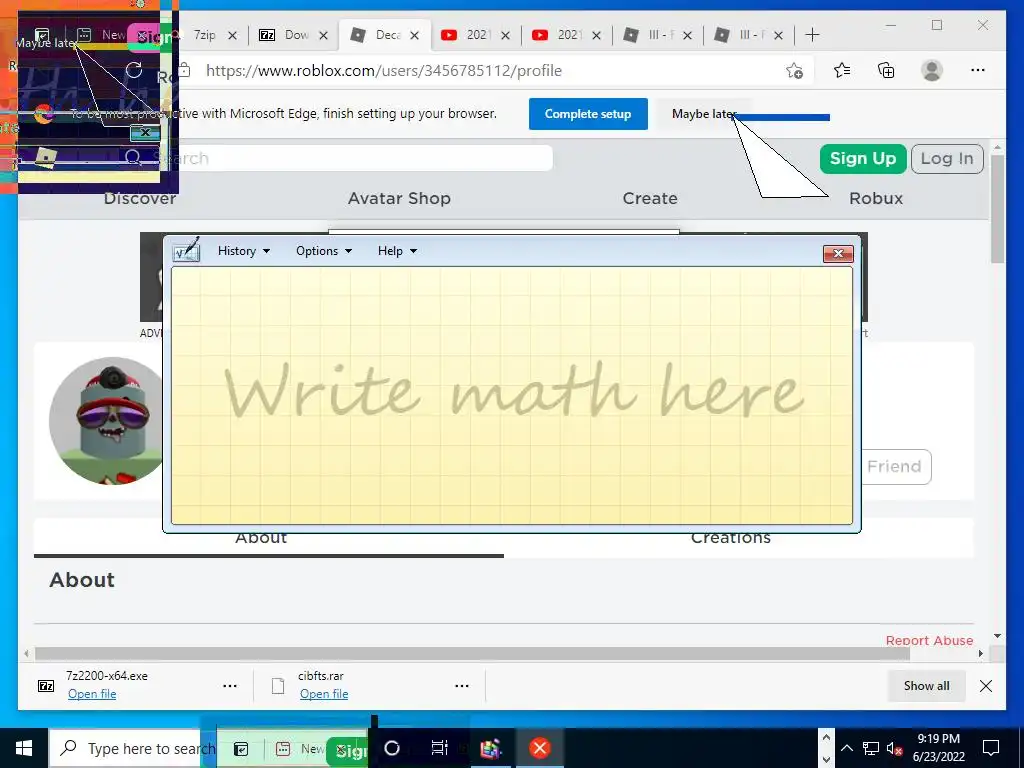Viewport: 1024px width, 768px height.
Task: Click the Report Abuse link
Action: (x=929, y=641)
